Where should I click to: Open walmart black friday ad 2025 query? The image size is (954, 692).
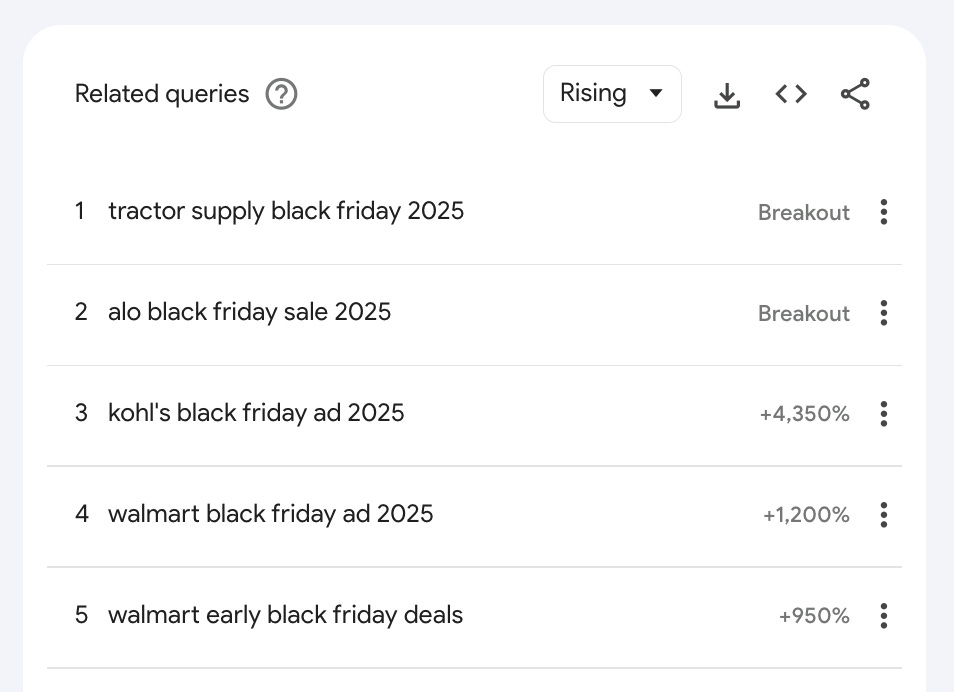coord(270,514)
